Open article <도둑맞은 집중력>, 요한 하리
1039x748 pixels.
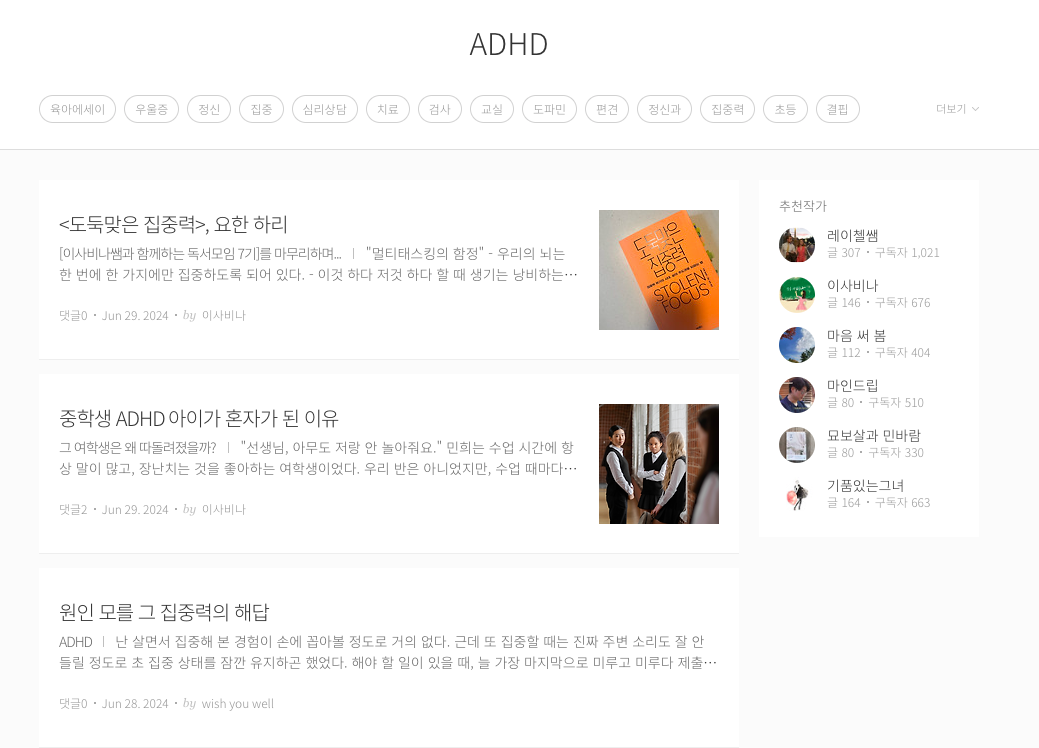point(174,225)
